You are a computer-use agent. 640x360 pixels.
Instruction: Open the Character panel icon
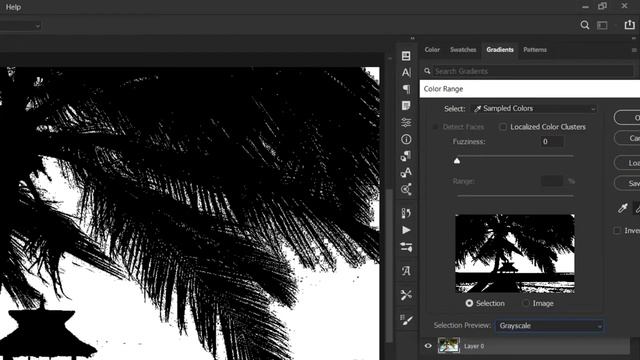pos(406,73)
